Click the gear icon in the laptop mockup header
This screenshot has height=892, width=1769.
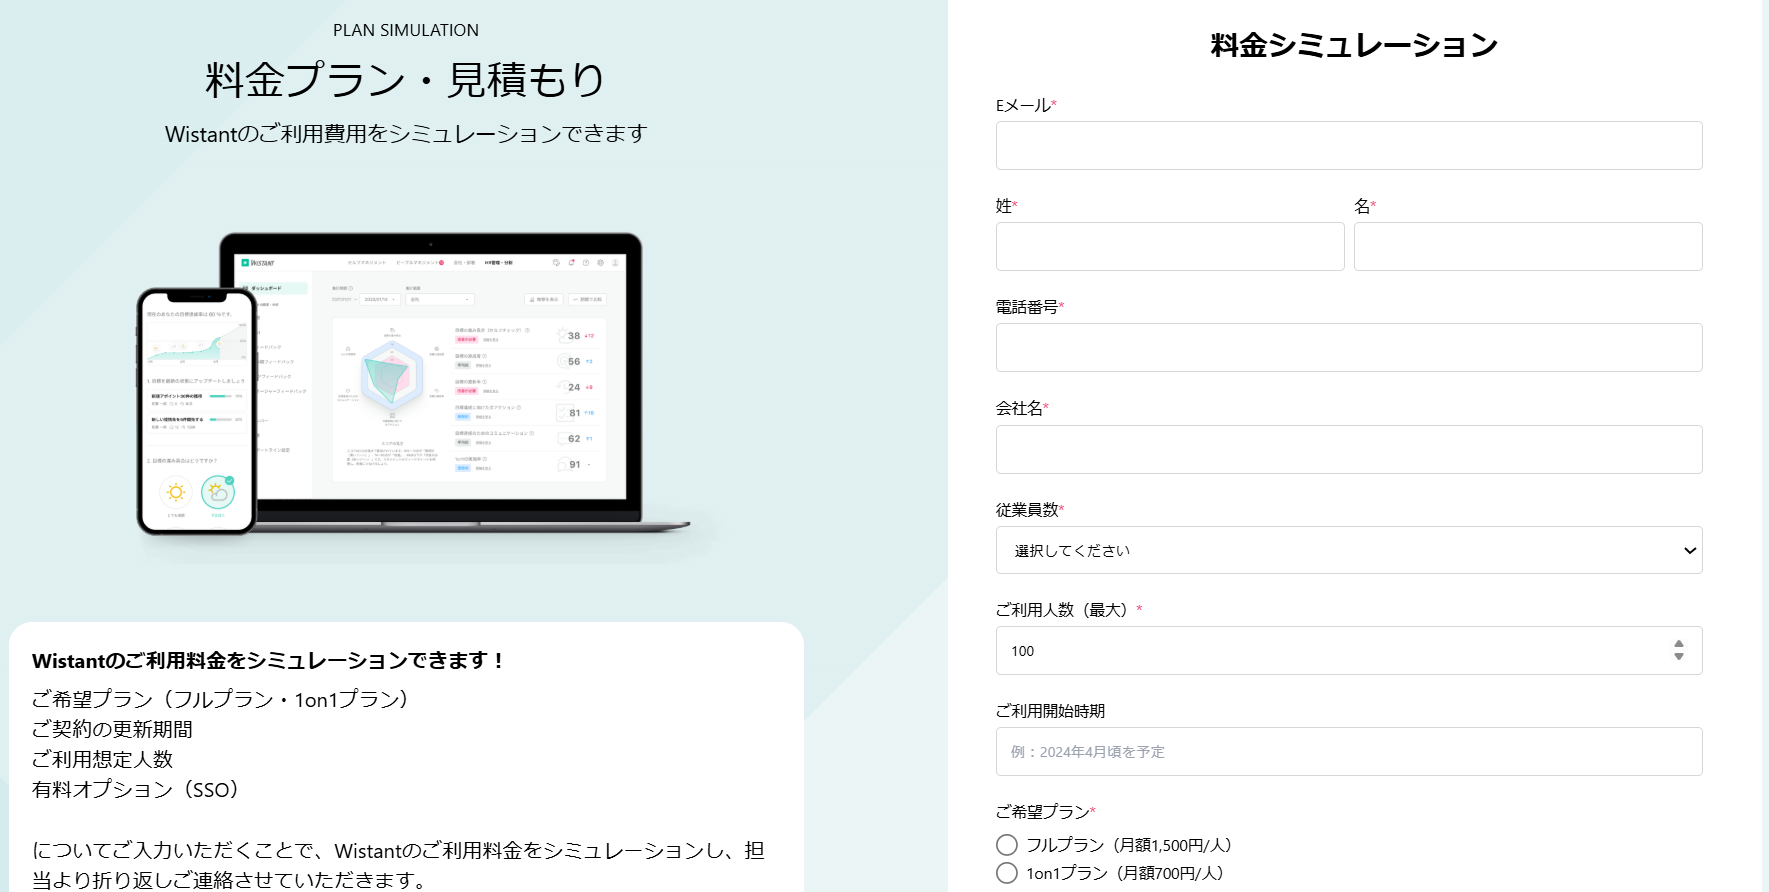coord(601,263)
